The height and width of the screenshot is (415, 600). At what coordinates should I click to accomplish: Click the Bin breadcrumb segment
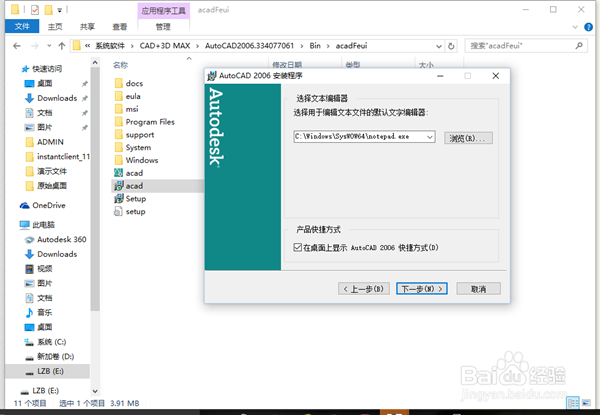(315, 46)
